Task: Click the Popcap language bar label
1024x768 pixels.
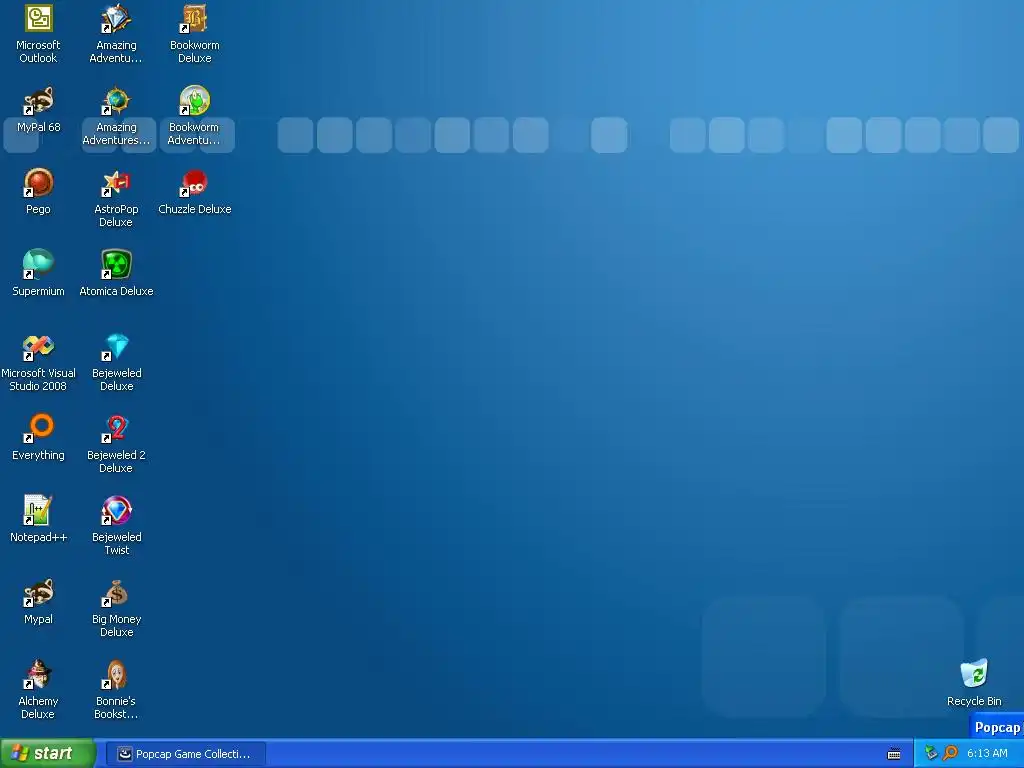Action: point(997,728)
